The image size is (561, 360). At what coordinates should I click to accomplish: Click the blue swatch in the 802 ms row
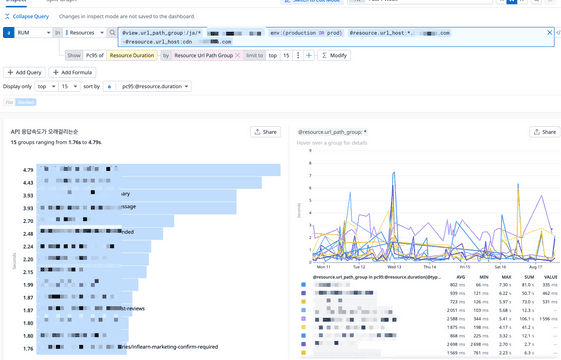point(303,285)
